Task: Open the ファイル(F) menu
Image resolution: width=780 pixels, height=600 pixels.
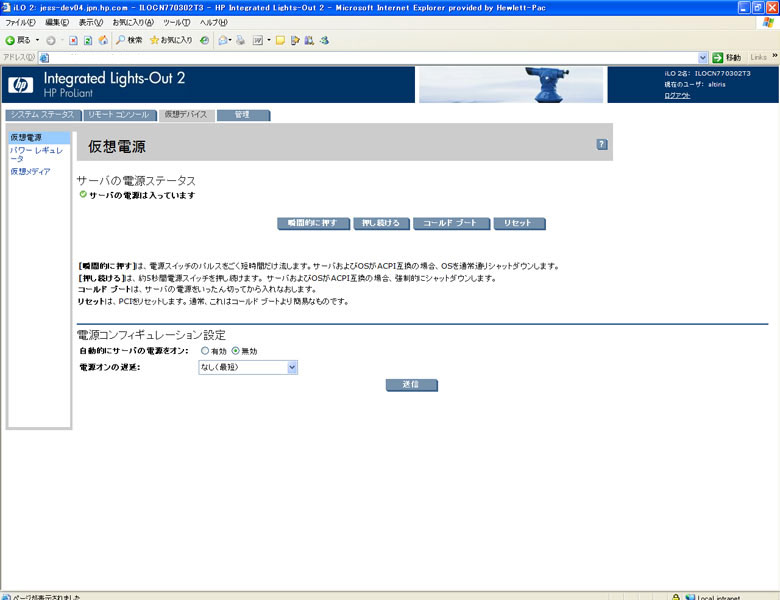Action: point(20,22)
